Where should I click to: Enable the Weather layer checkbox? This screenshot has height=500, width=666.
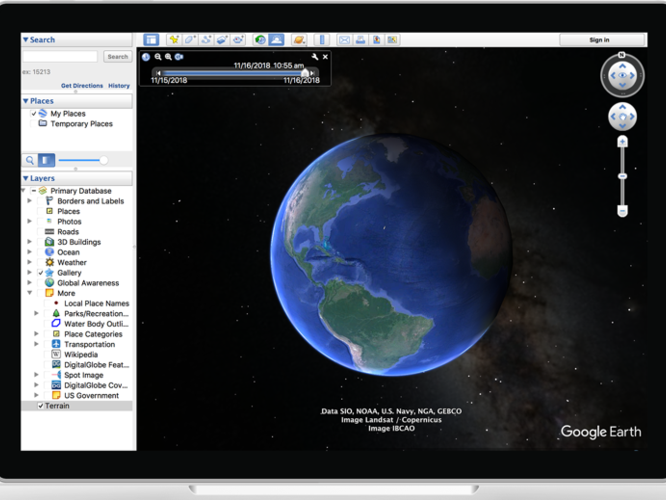point(41,263)
